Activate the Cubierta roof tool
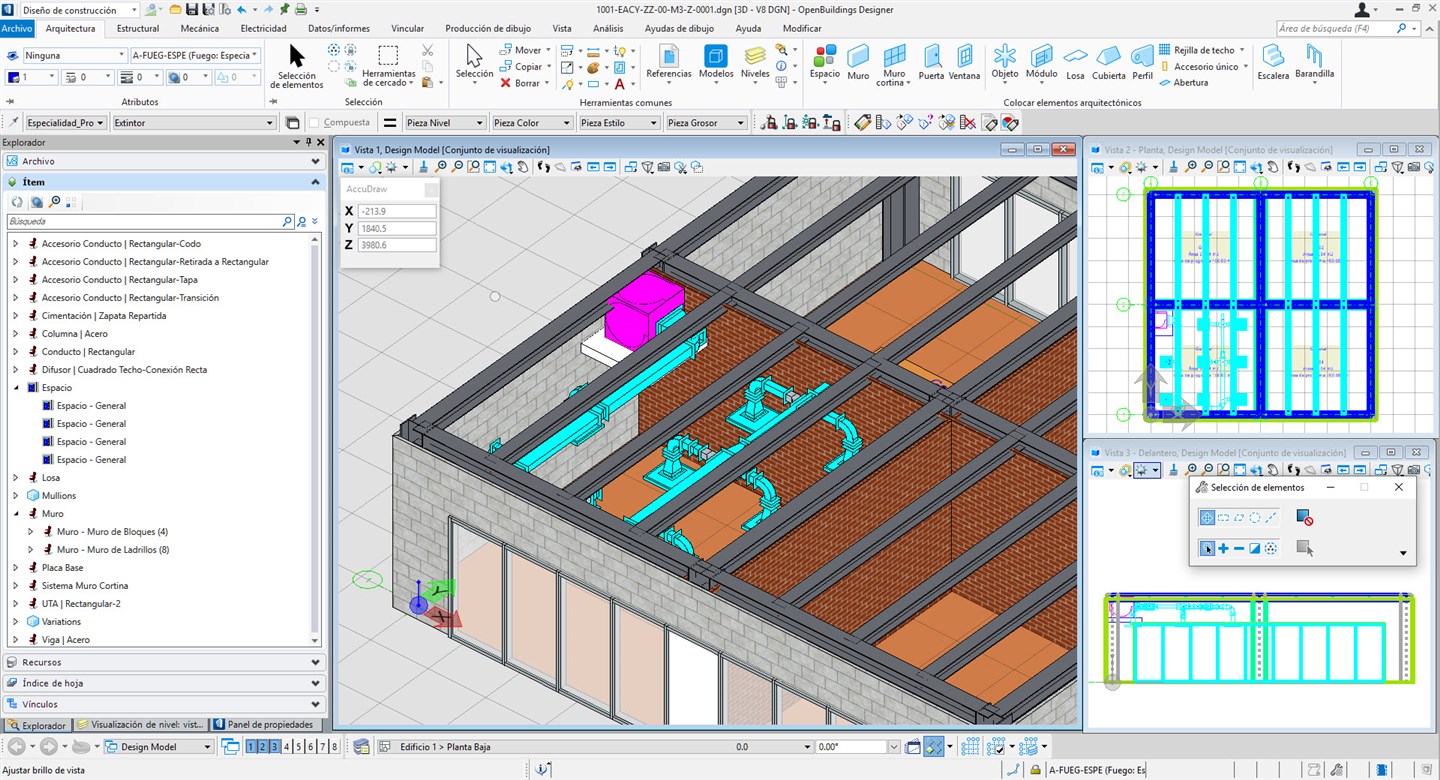This screenshot has width=1440, height=780. pyautogui.click(x=1108, y=62)
